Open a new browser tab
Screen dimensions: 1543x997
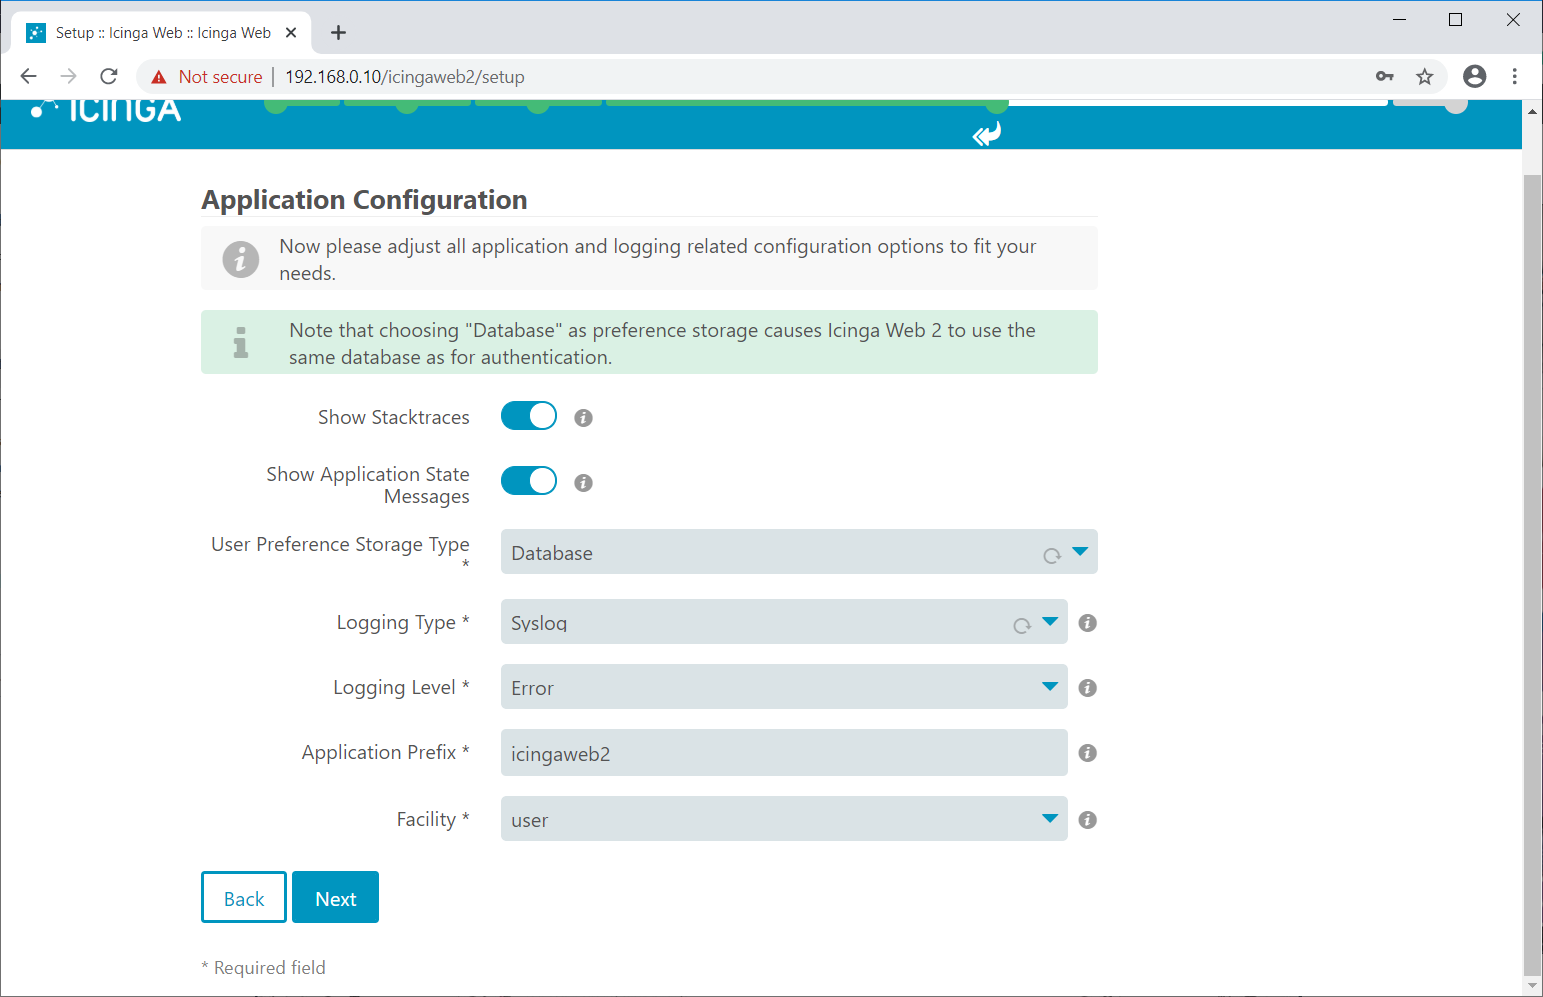pyautogui.click(x=339, y=33)
